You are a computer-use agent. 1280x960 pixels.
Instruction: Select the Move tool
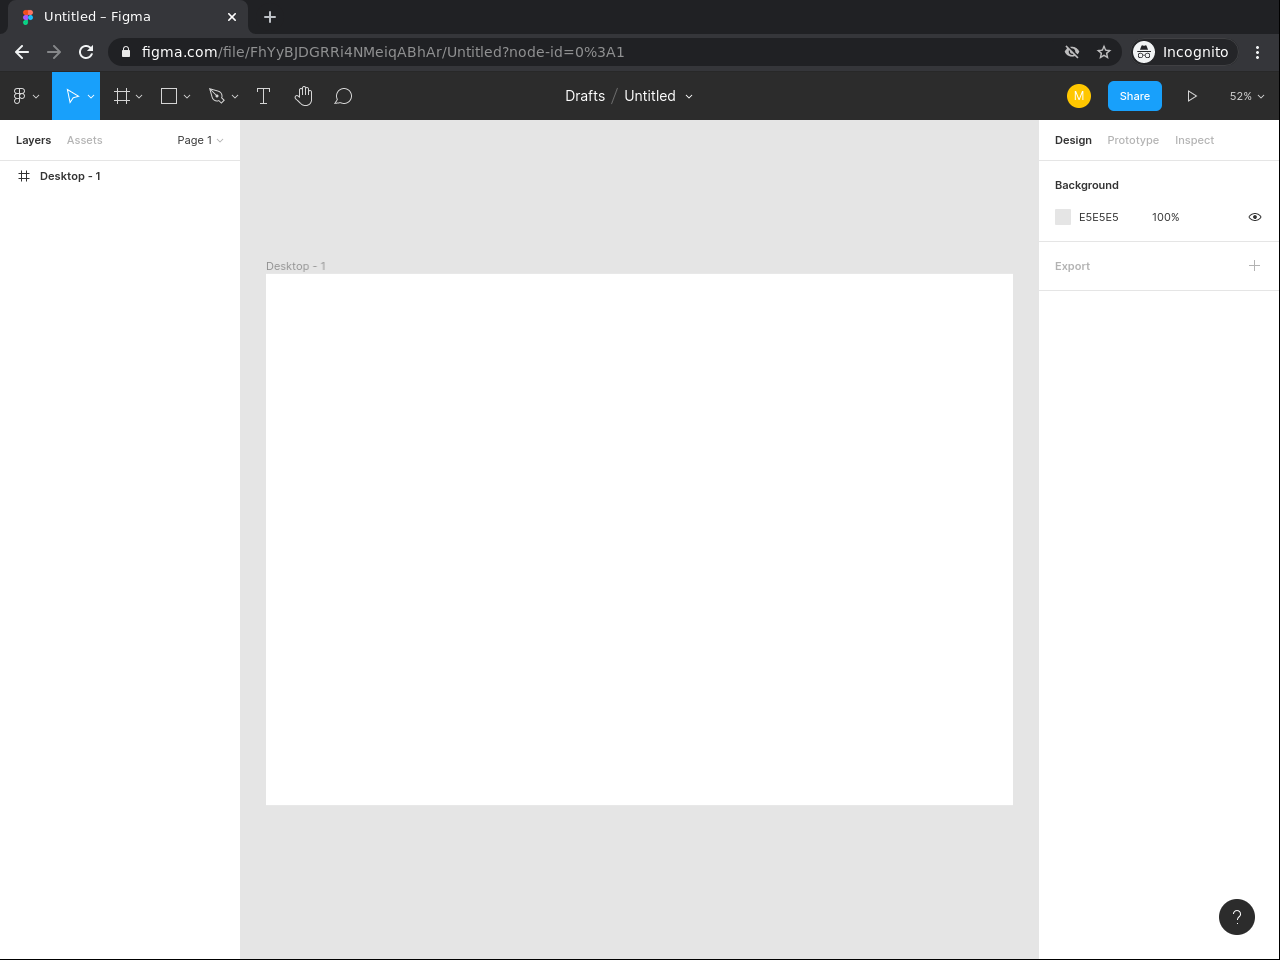point(72,96)
